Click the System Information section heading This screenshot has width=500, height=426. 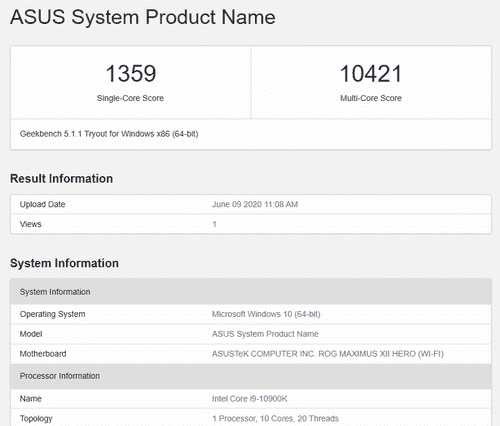click(x=64, y=263)
